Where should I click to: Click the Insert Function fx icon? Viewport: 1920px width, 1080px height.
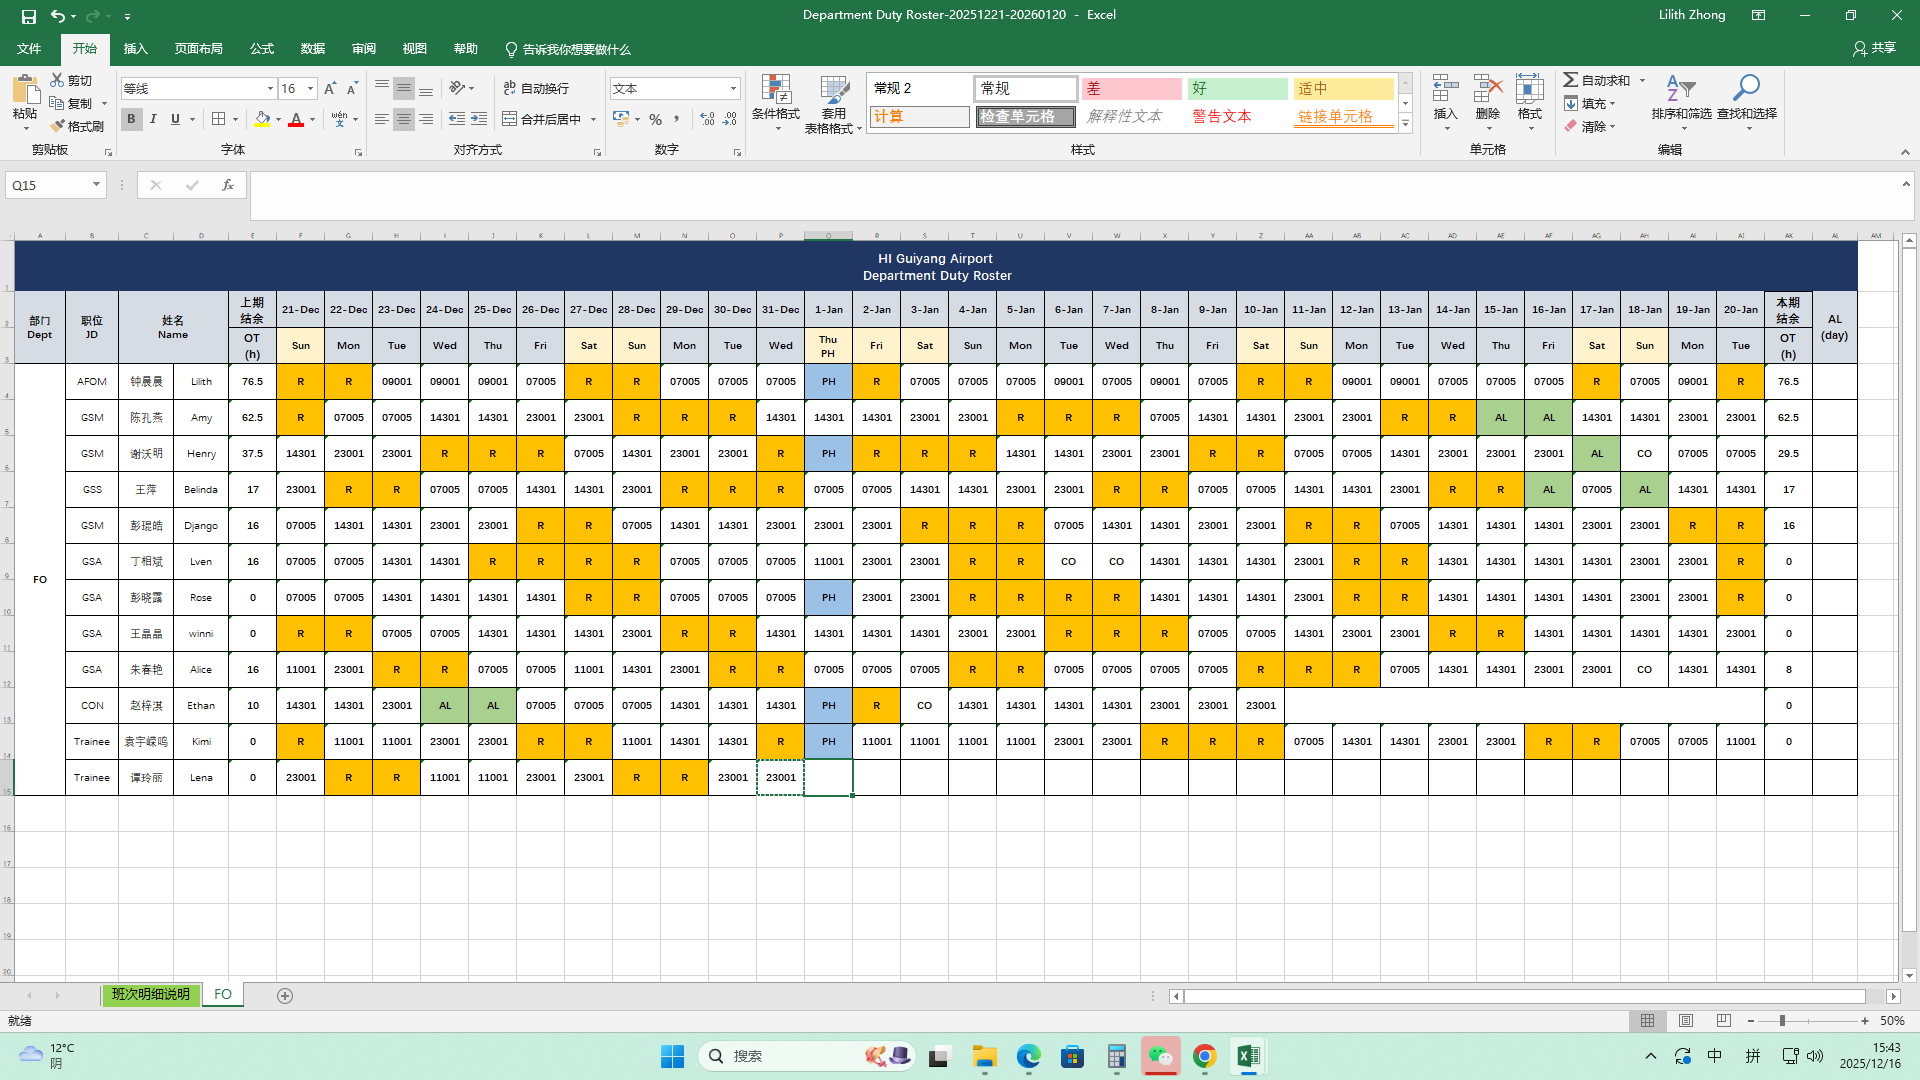tap(228, 185)
